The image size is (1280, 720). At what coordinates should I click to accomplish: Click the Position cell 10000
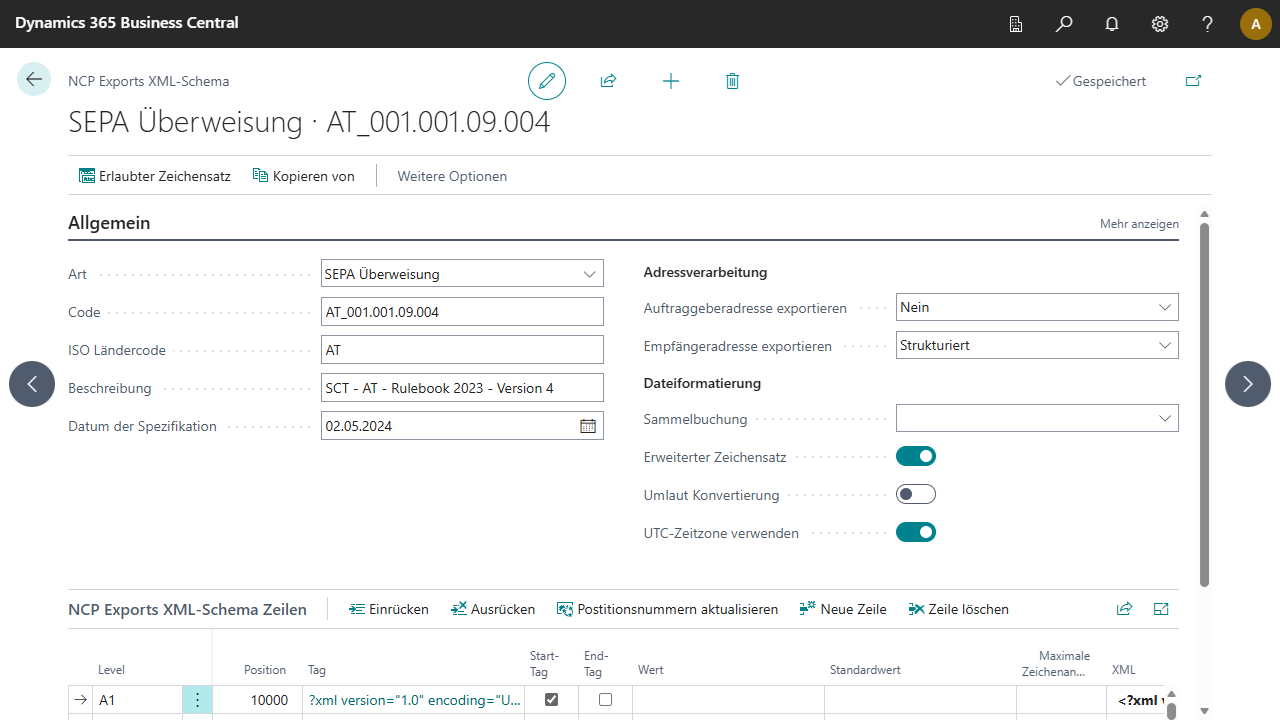coord(255,700)
